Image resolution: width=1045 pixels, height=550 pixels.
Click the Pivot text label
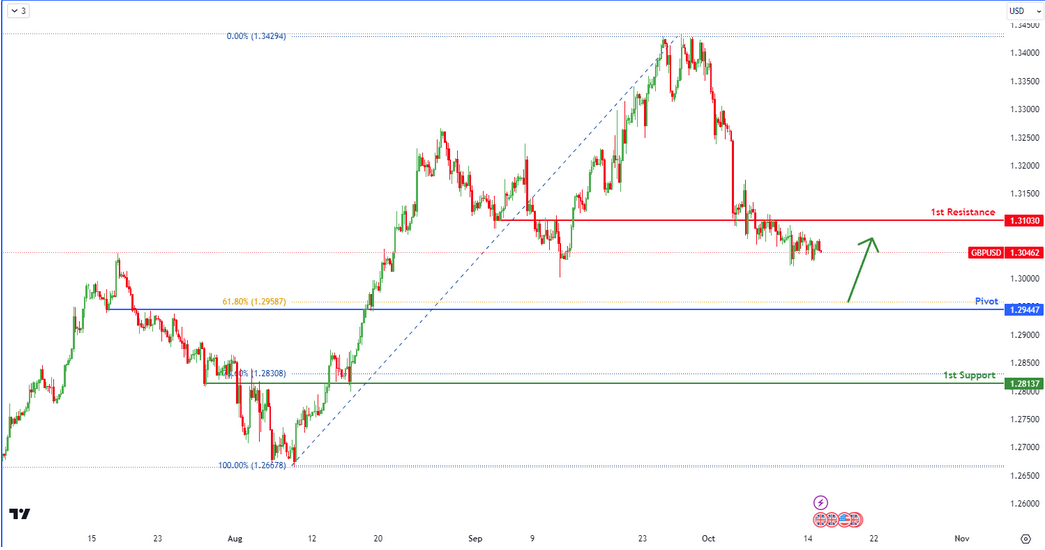986,301
